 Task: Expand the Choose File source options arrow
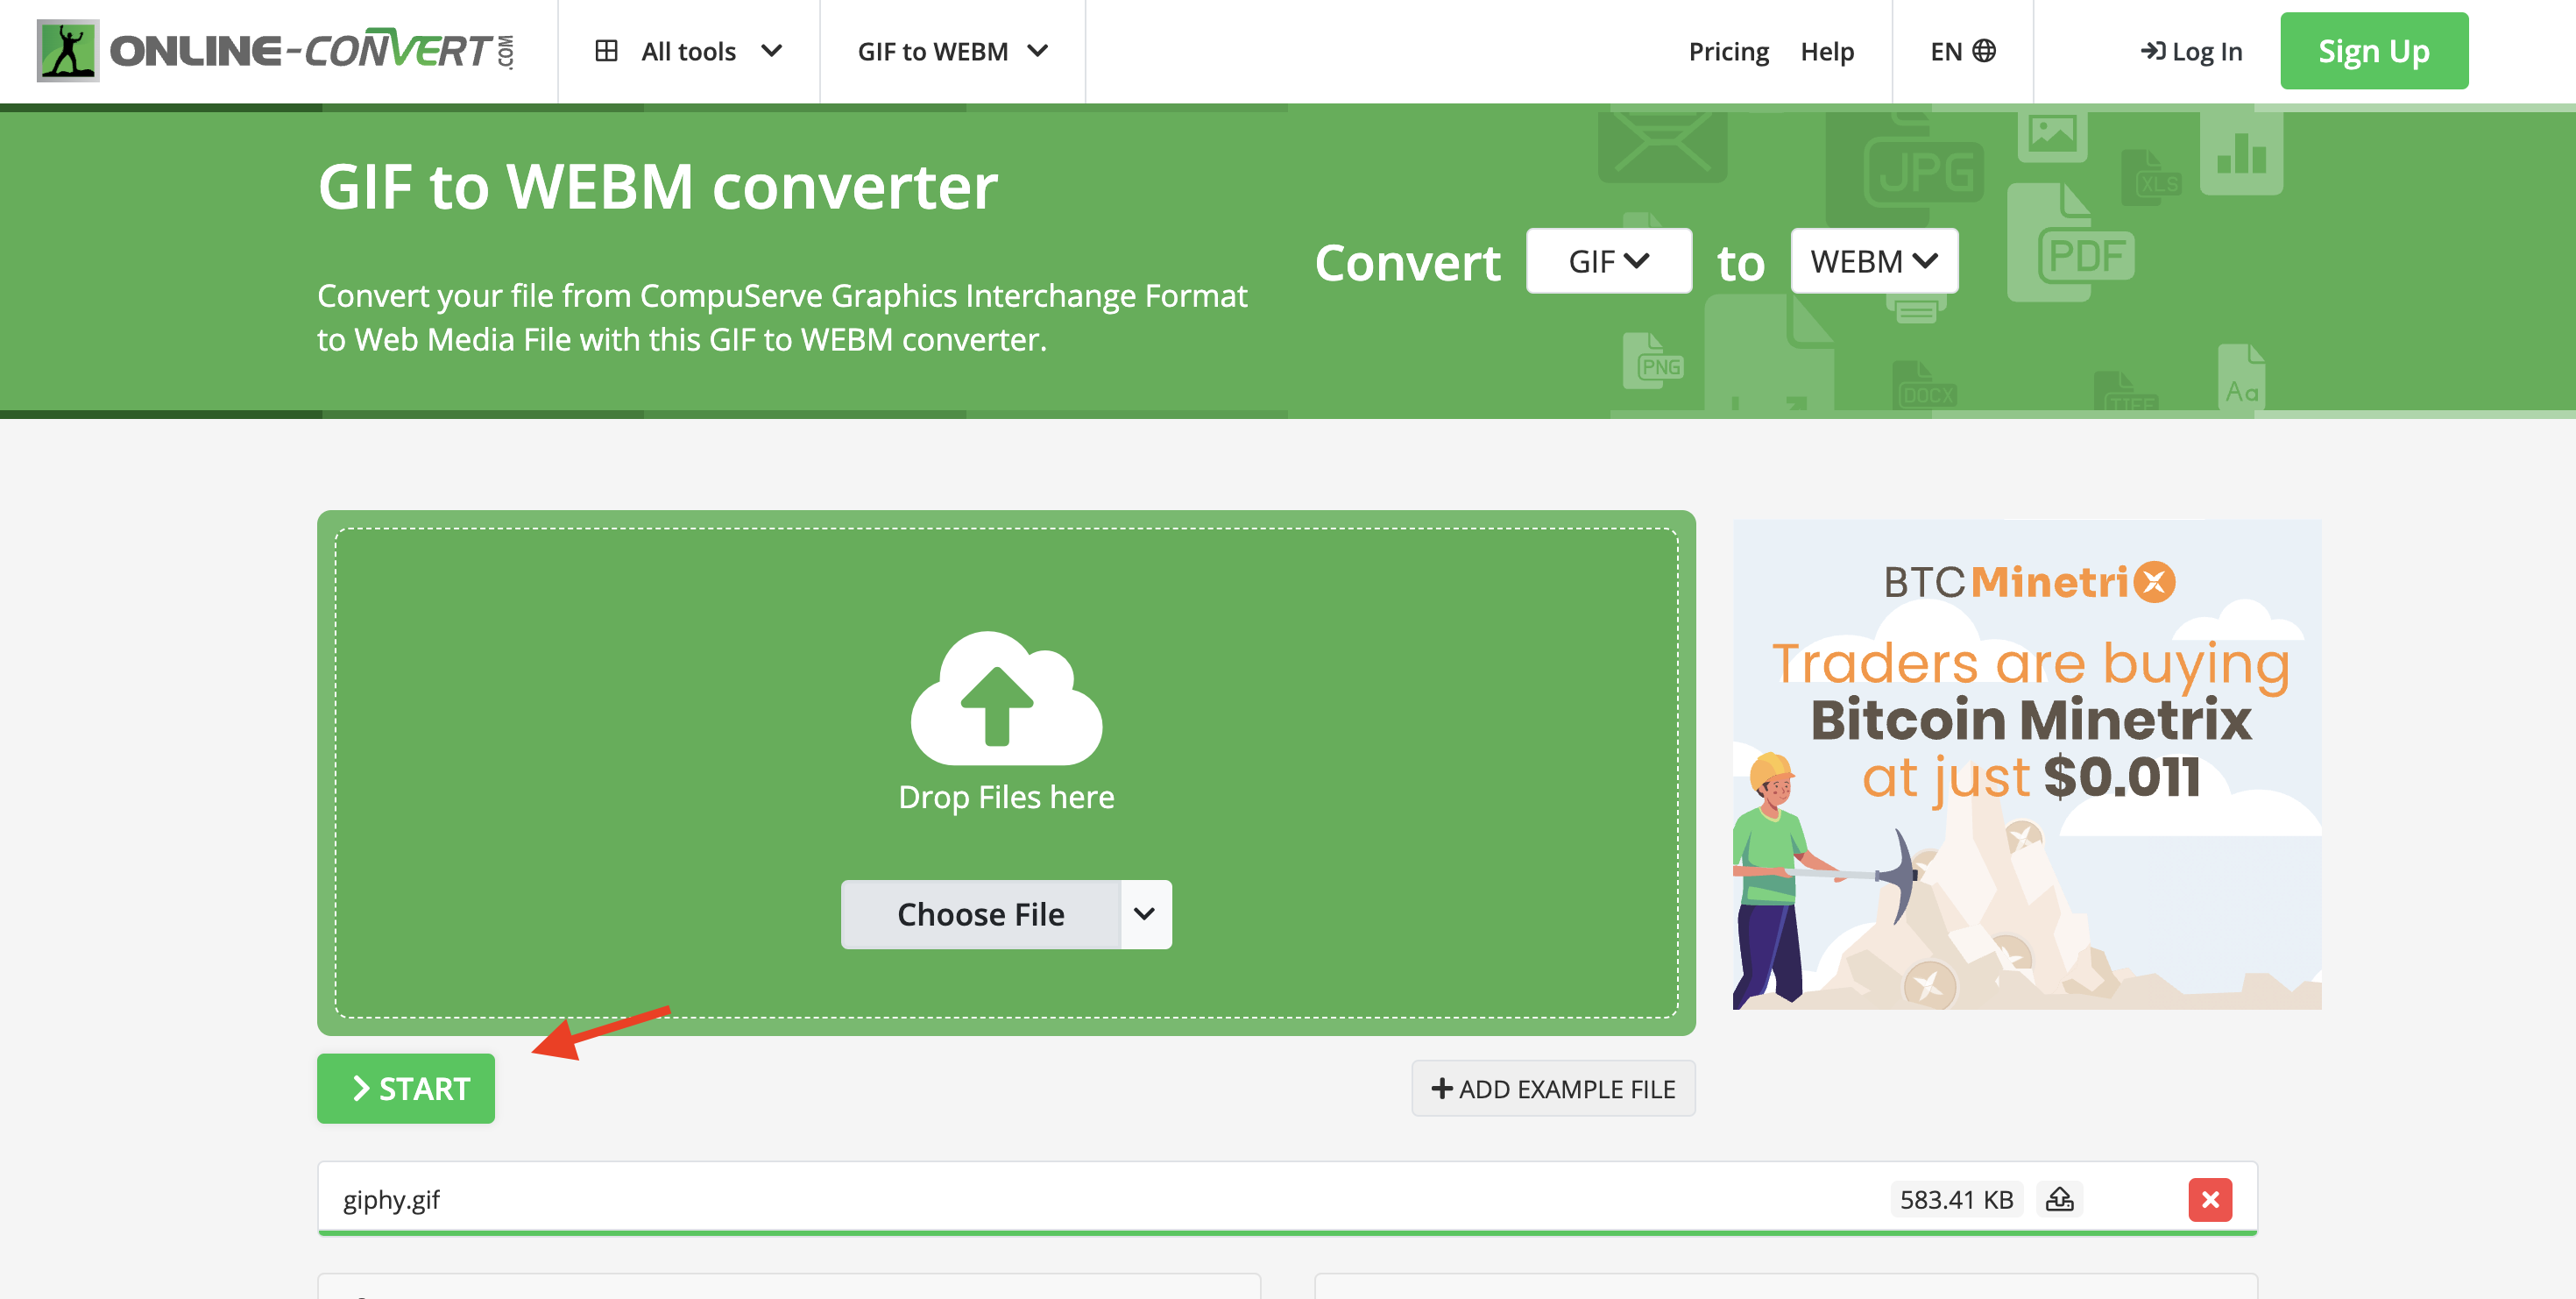[x=1145, y=914]
